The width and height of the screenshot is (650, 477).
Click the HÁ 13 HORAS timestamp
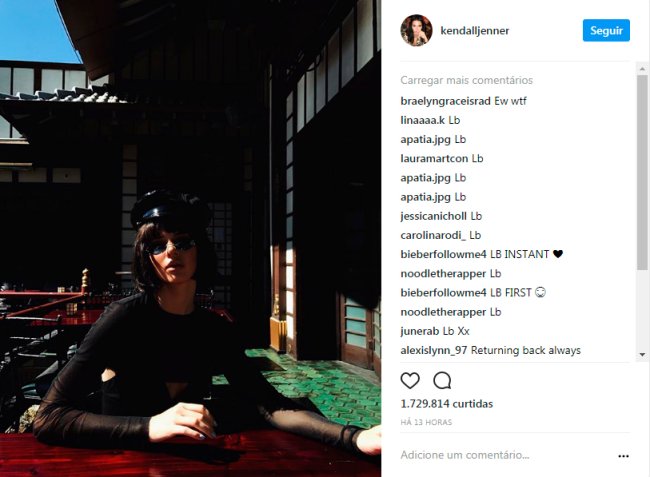coord(426,422)
